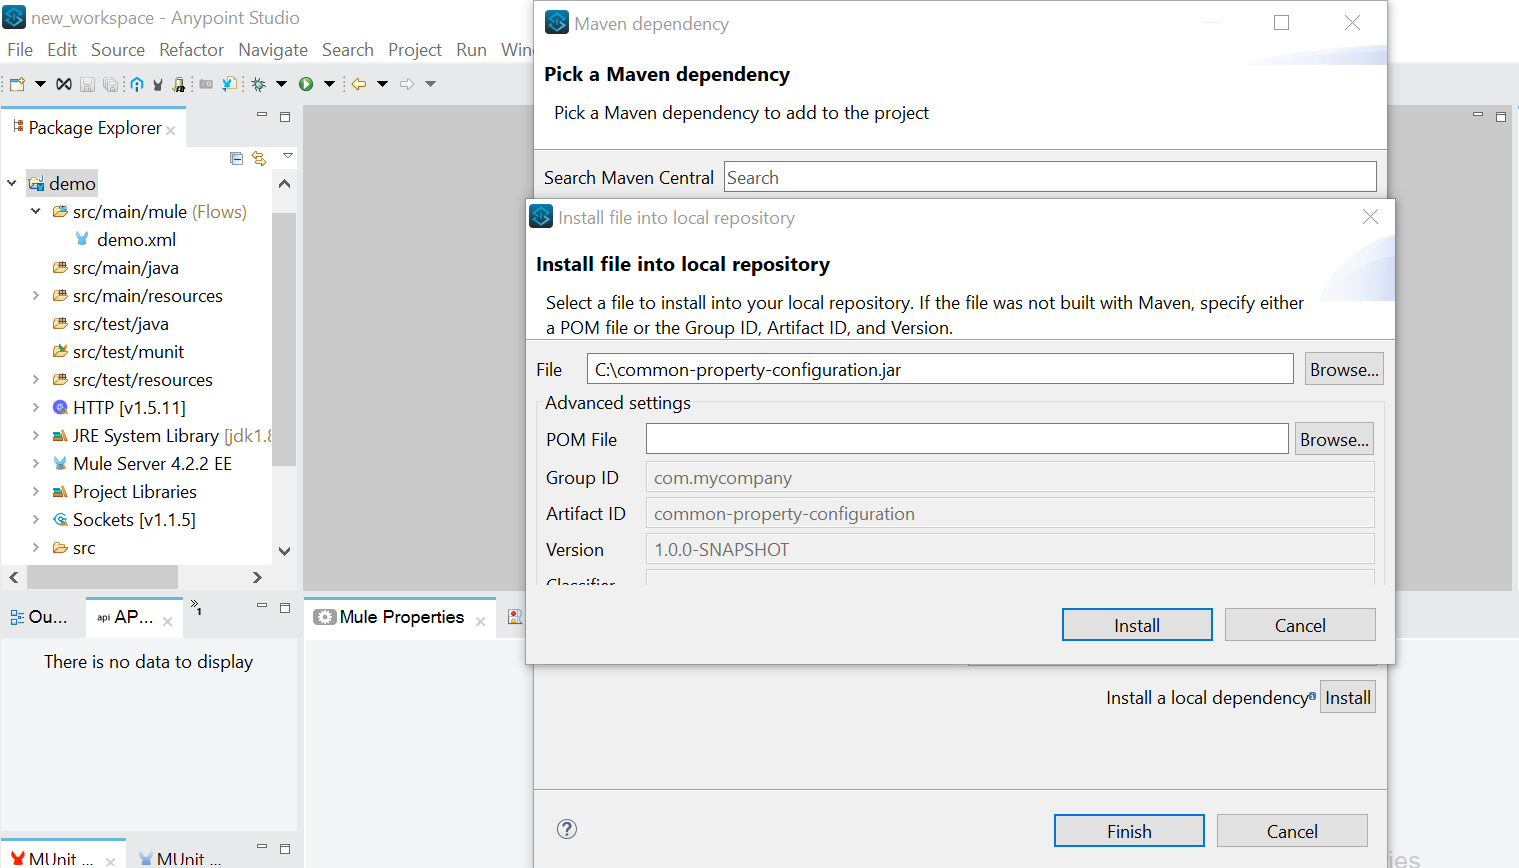This screenshot has height=868, width=1519.
Task: Click the Collapse All icon in Package Explorer
Action: coord(237,158)
